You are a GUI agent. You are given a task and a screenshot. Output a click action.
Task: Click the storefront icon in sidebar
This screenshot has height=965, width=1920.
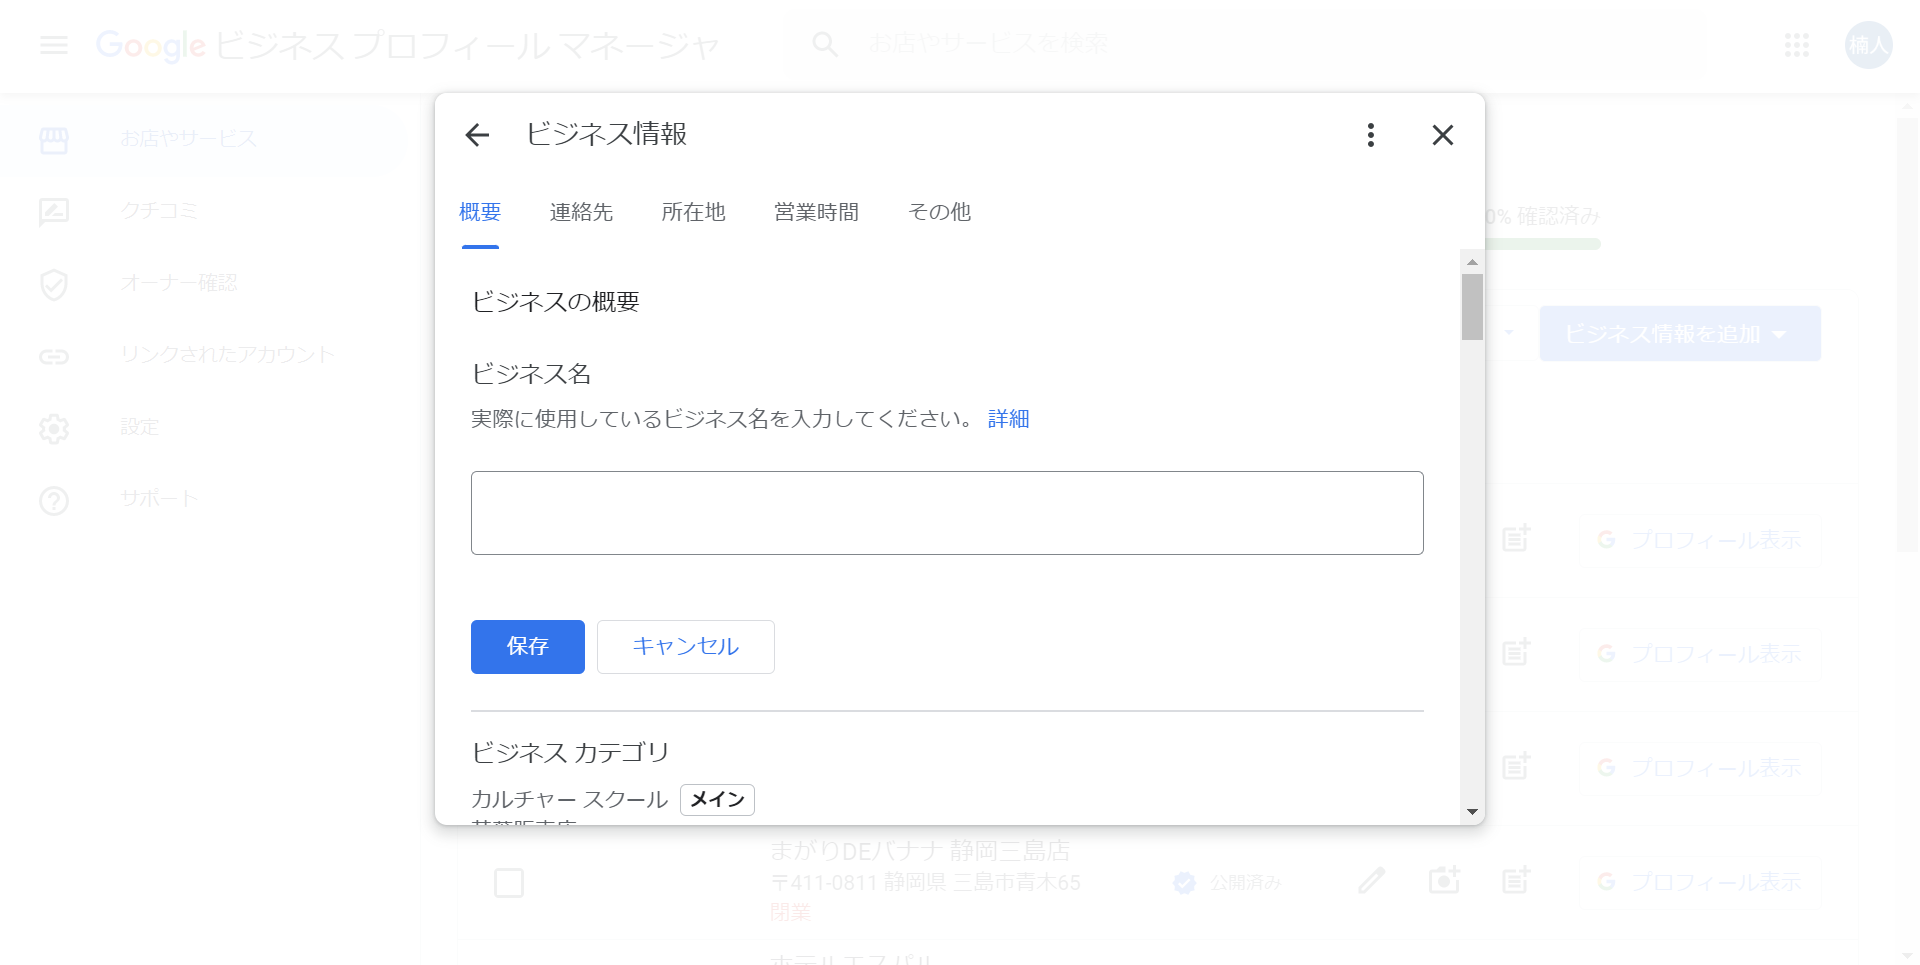(x=54, y=140)
